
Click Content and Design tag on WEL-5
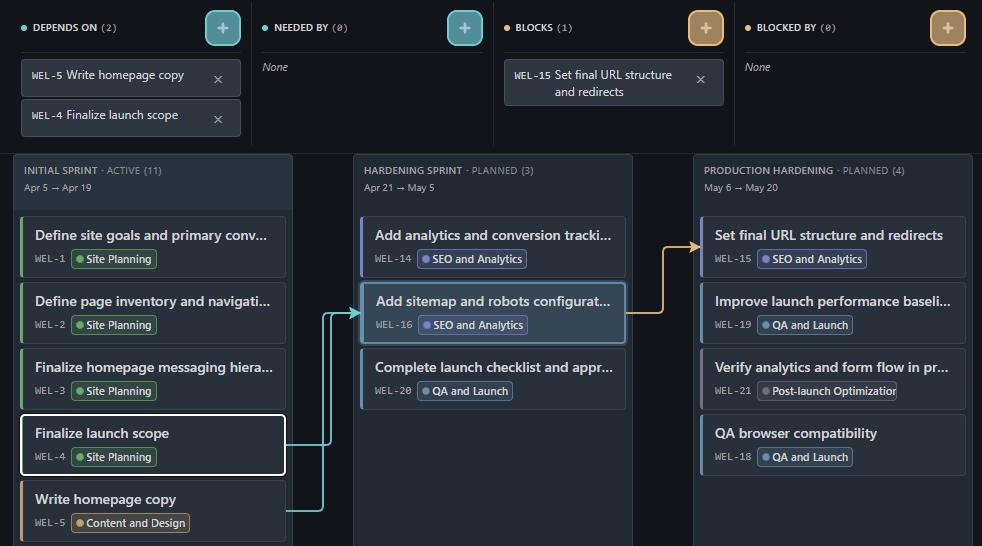[130, 523]
